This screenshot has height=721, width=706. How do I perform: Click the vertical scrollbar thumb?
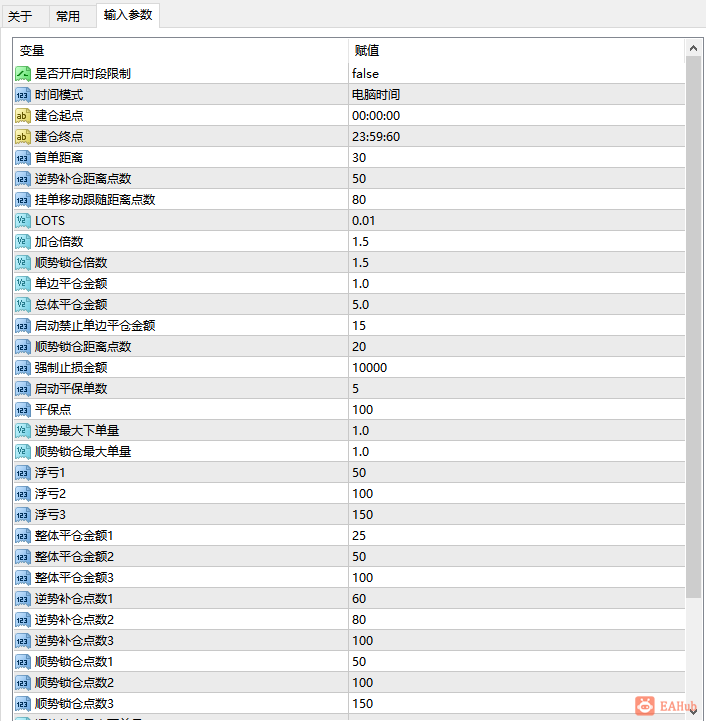click(694, 327)
